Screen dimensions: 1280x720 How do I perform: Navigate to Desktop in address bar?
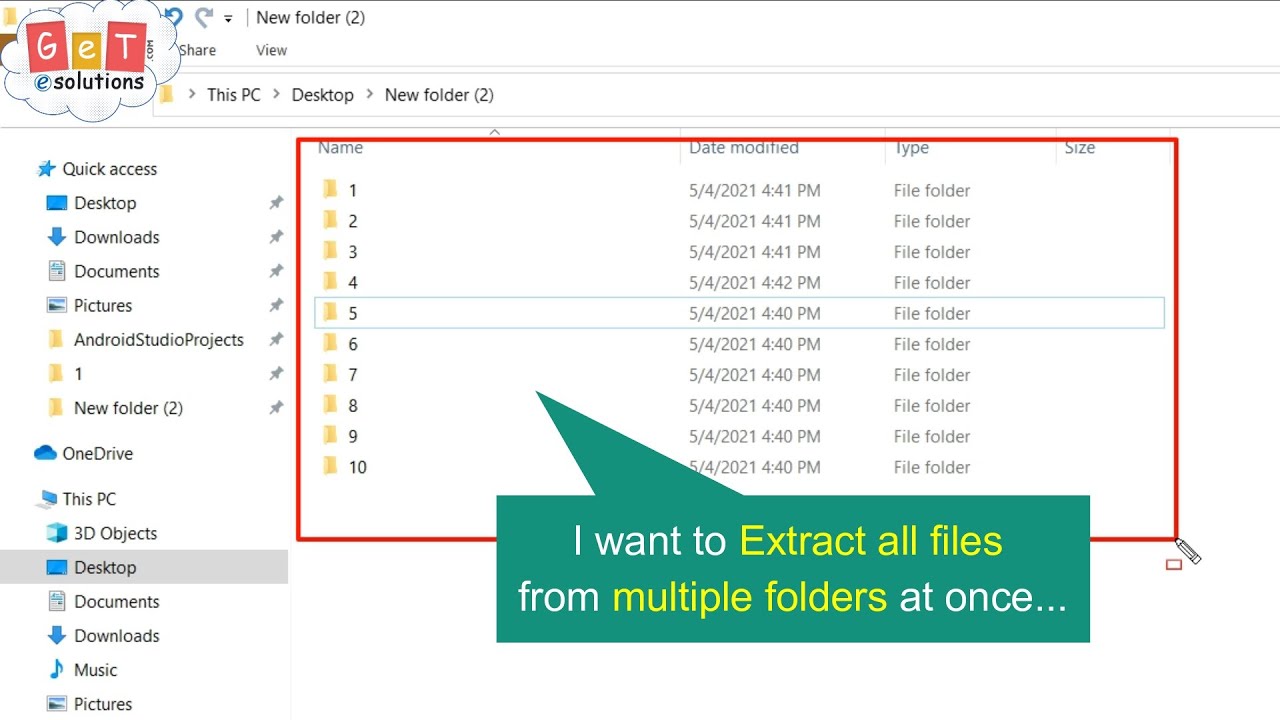click(322, 95)
